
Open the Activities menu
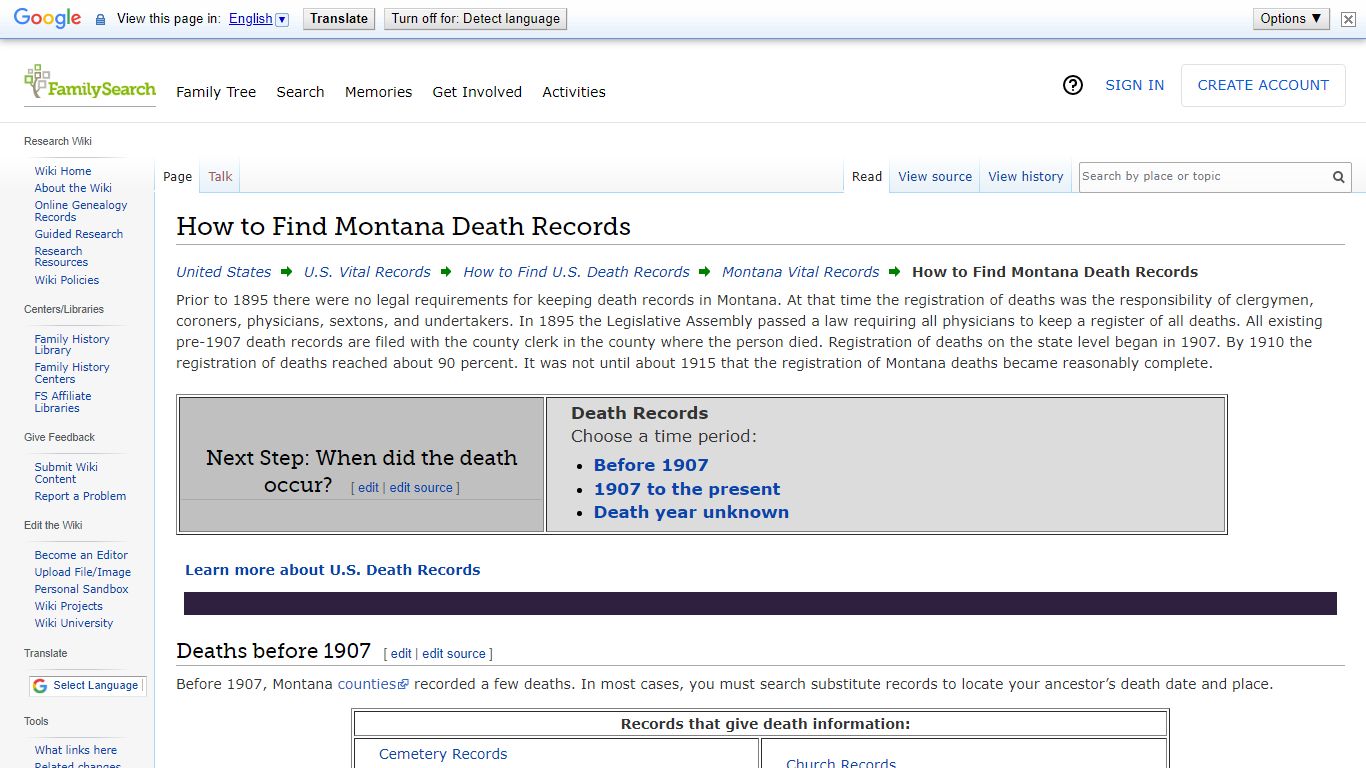574,92
